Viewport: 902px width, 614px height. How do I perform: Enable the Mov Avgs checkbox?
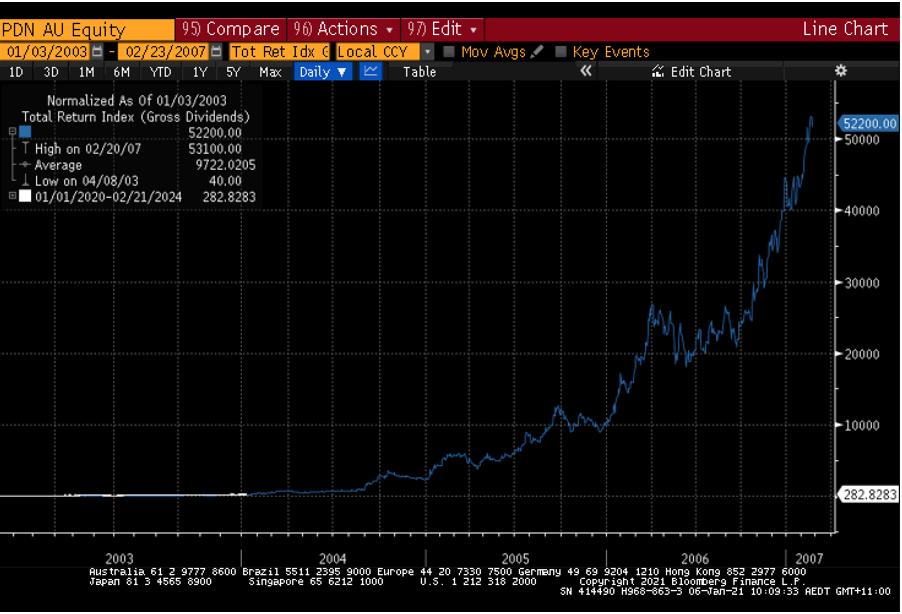click(x=449, y=51)
